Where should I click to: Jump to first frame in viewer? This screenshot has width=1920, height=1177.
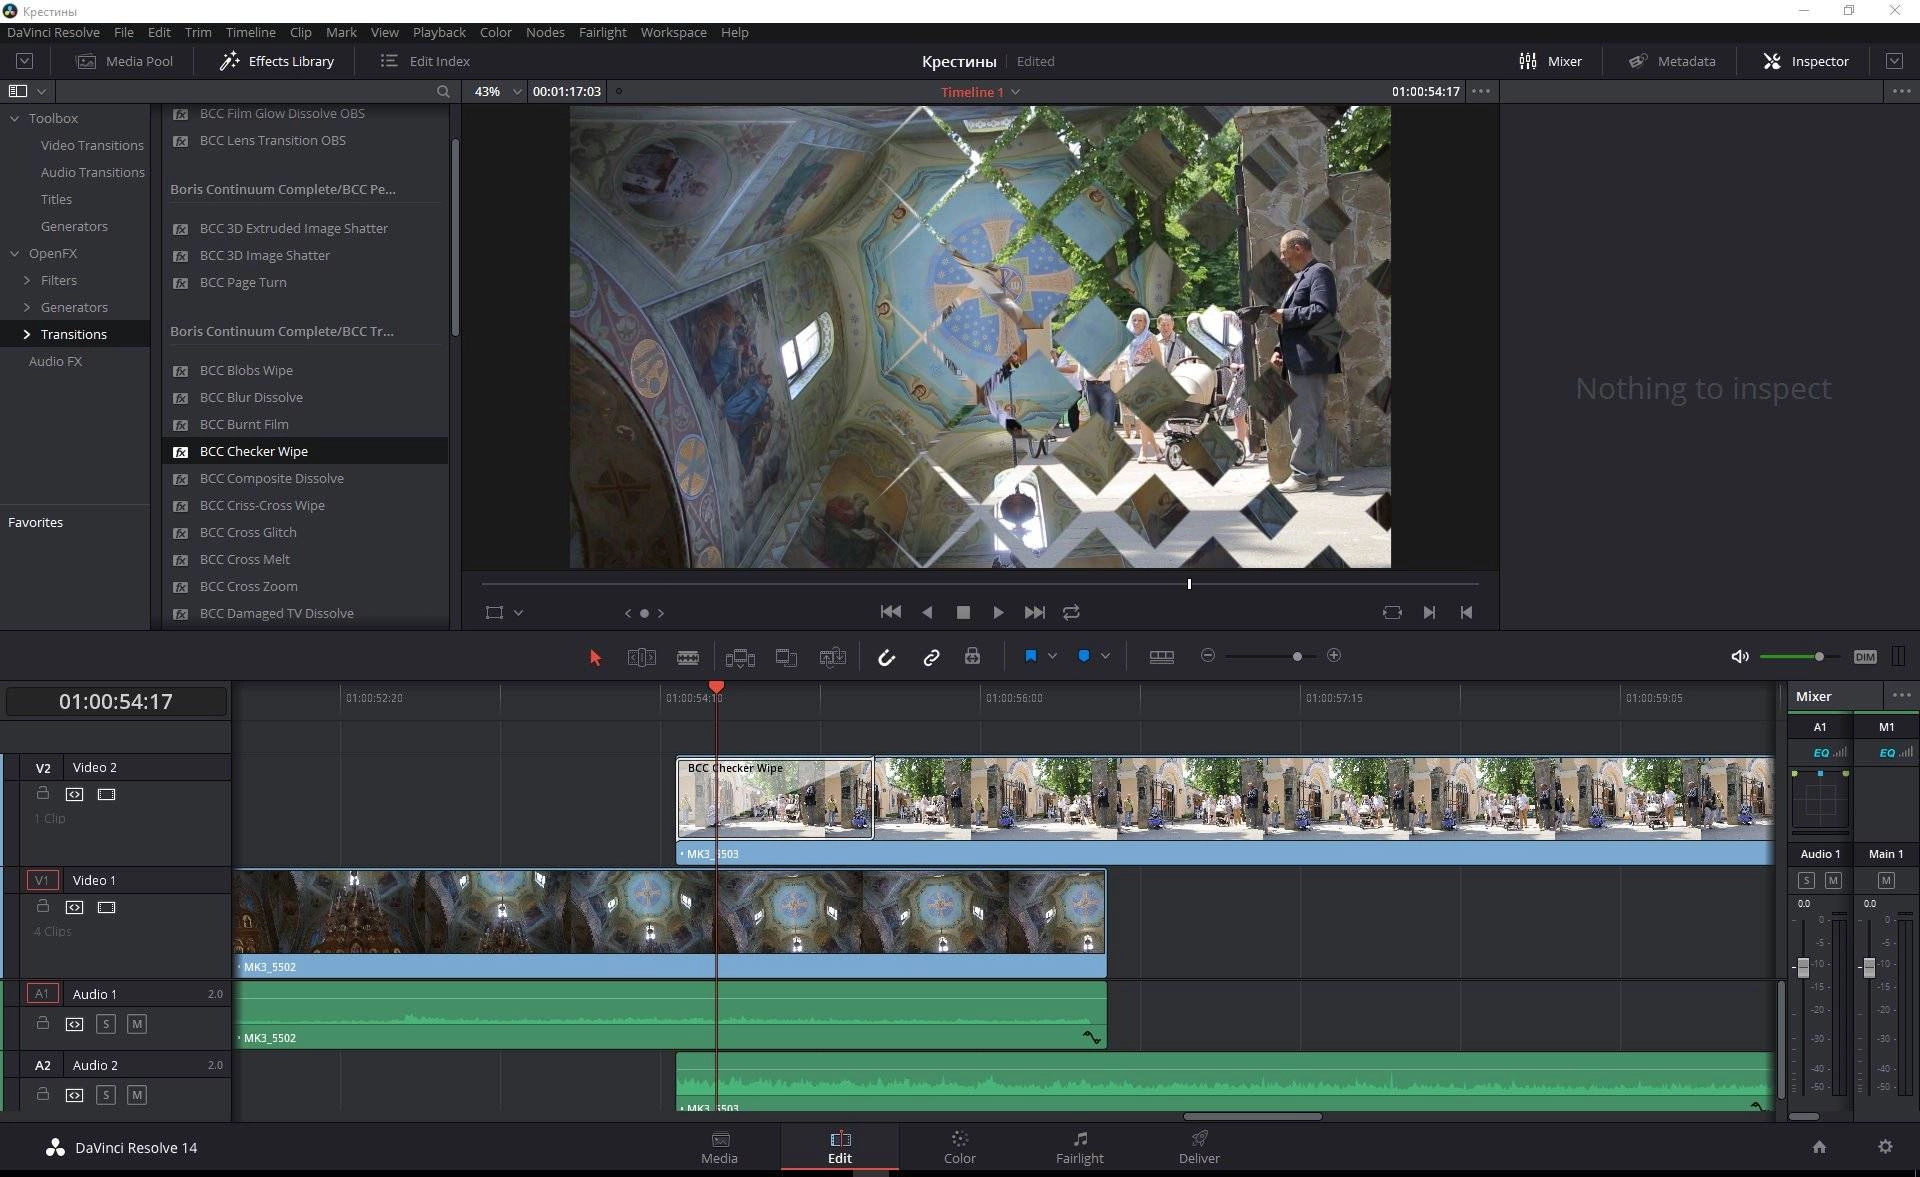pyautogui.click(x=890, y=612)
